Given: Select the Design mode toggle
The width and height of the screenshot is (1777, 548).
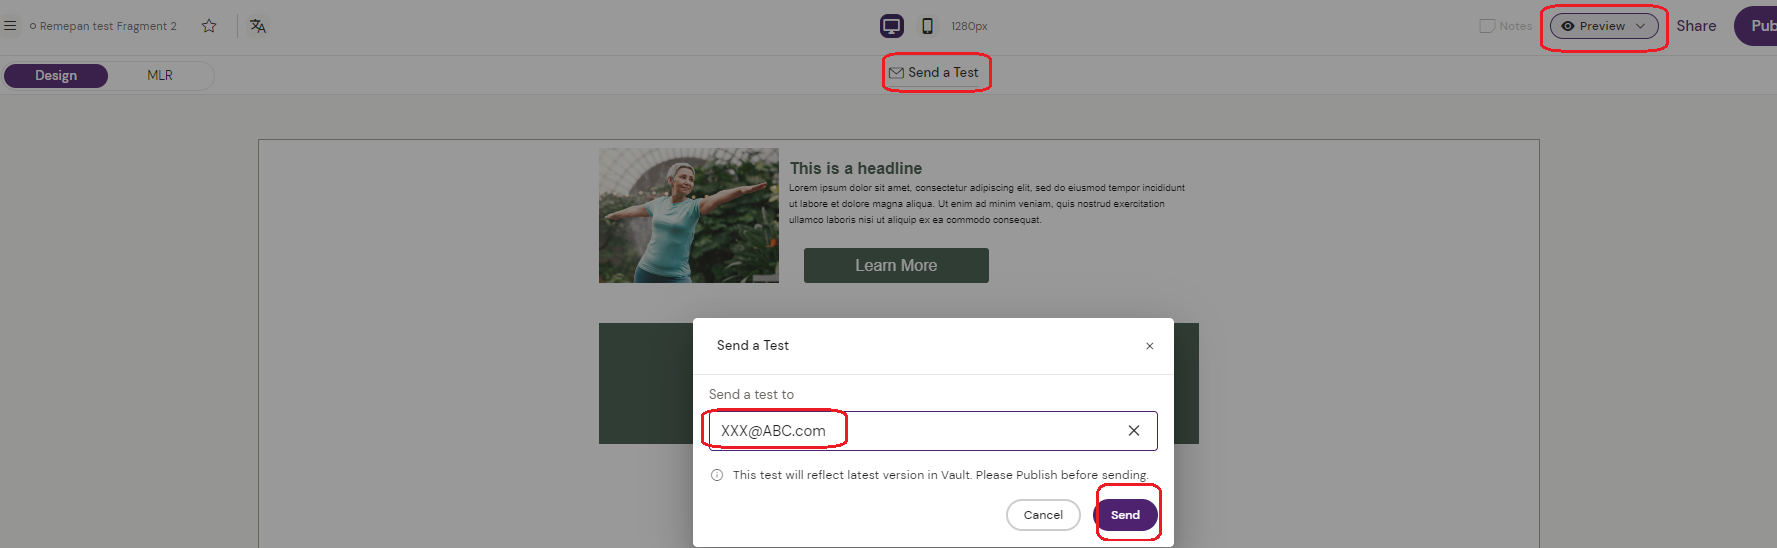Looking at the screenshot, I should point(56,76).
